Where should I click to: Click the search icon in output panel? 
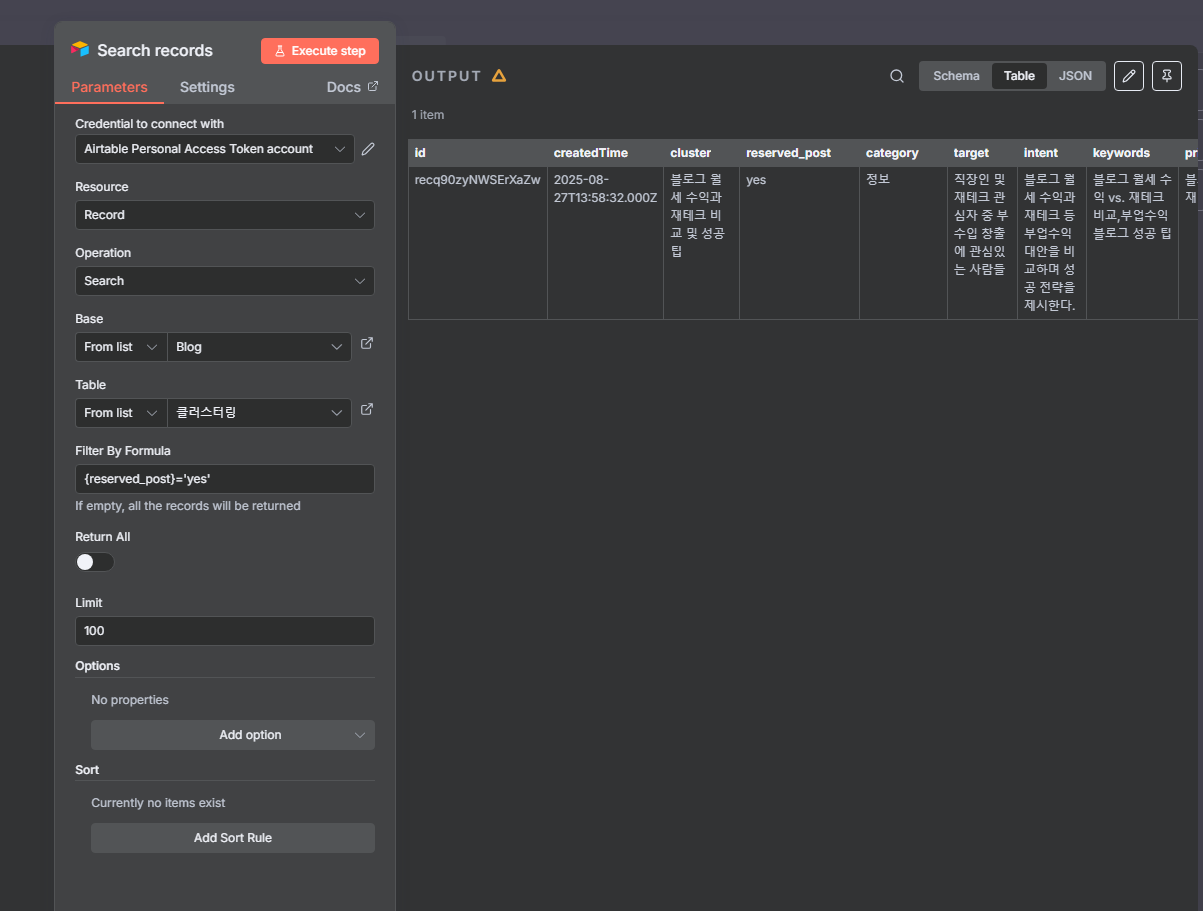897,76
